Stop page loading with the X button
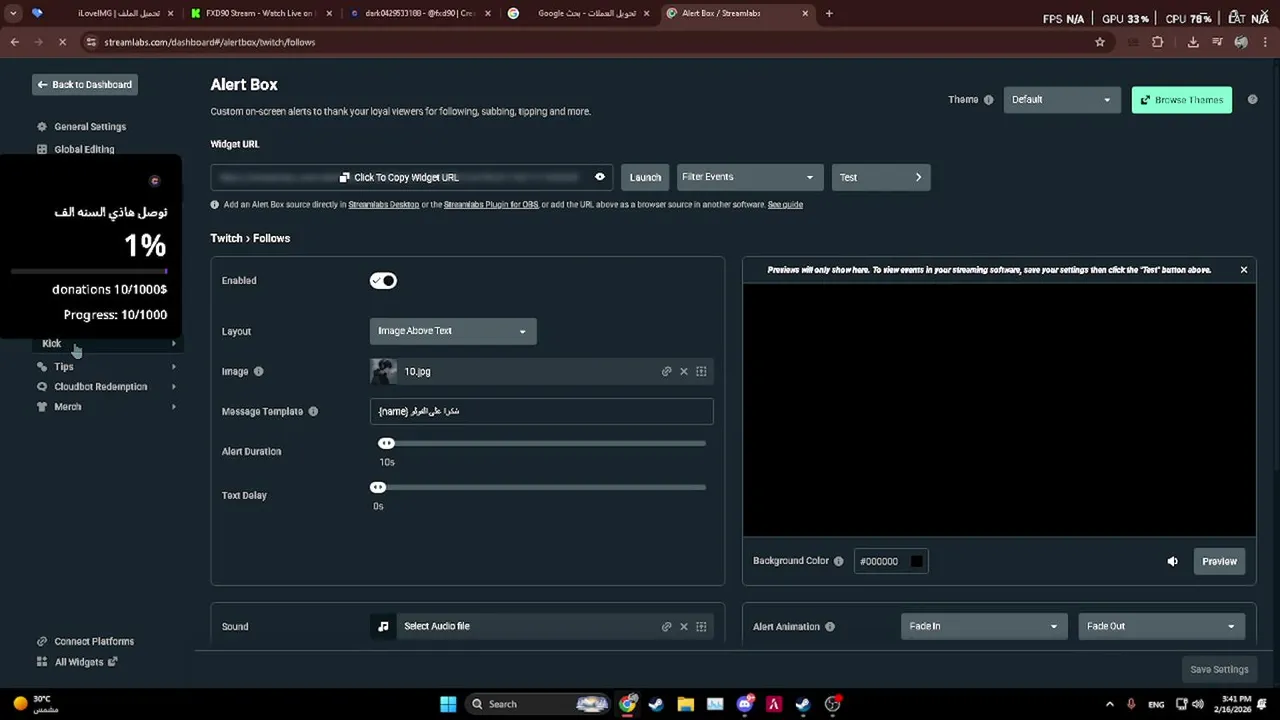This screenshot has width=1280, height=720. [x=62, y=42]
